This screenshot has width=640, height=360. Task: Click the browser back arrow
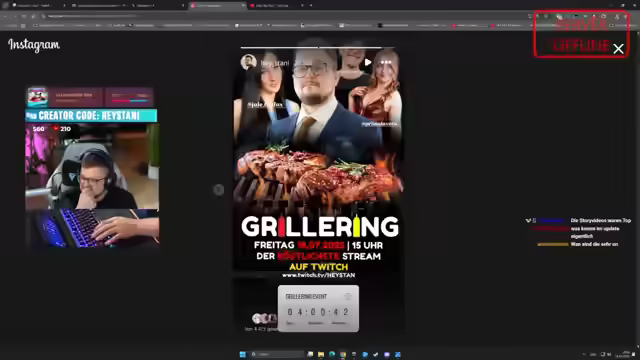(5, 16)
